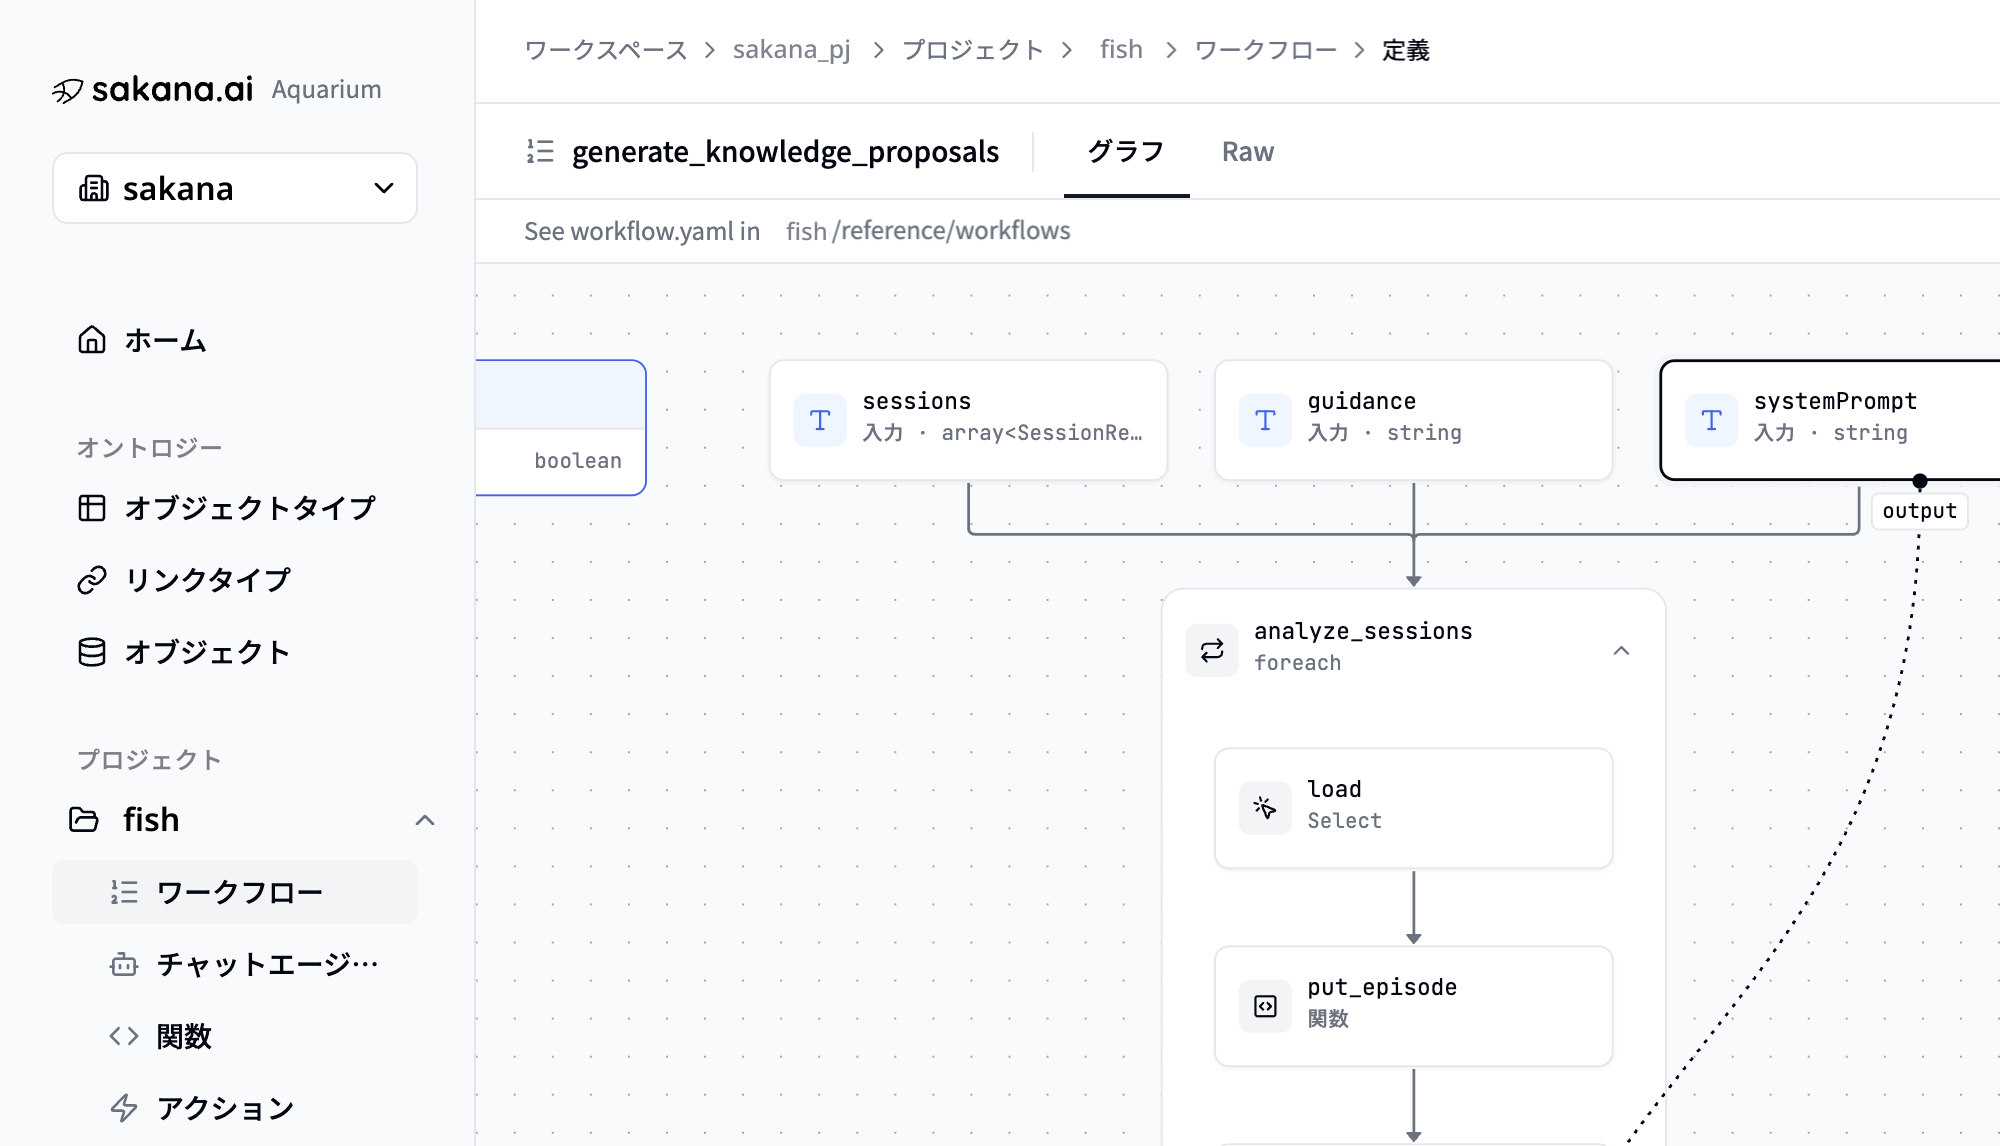Click the Object Types table icon
2000x1146 pixels.
[92, 508]
